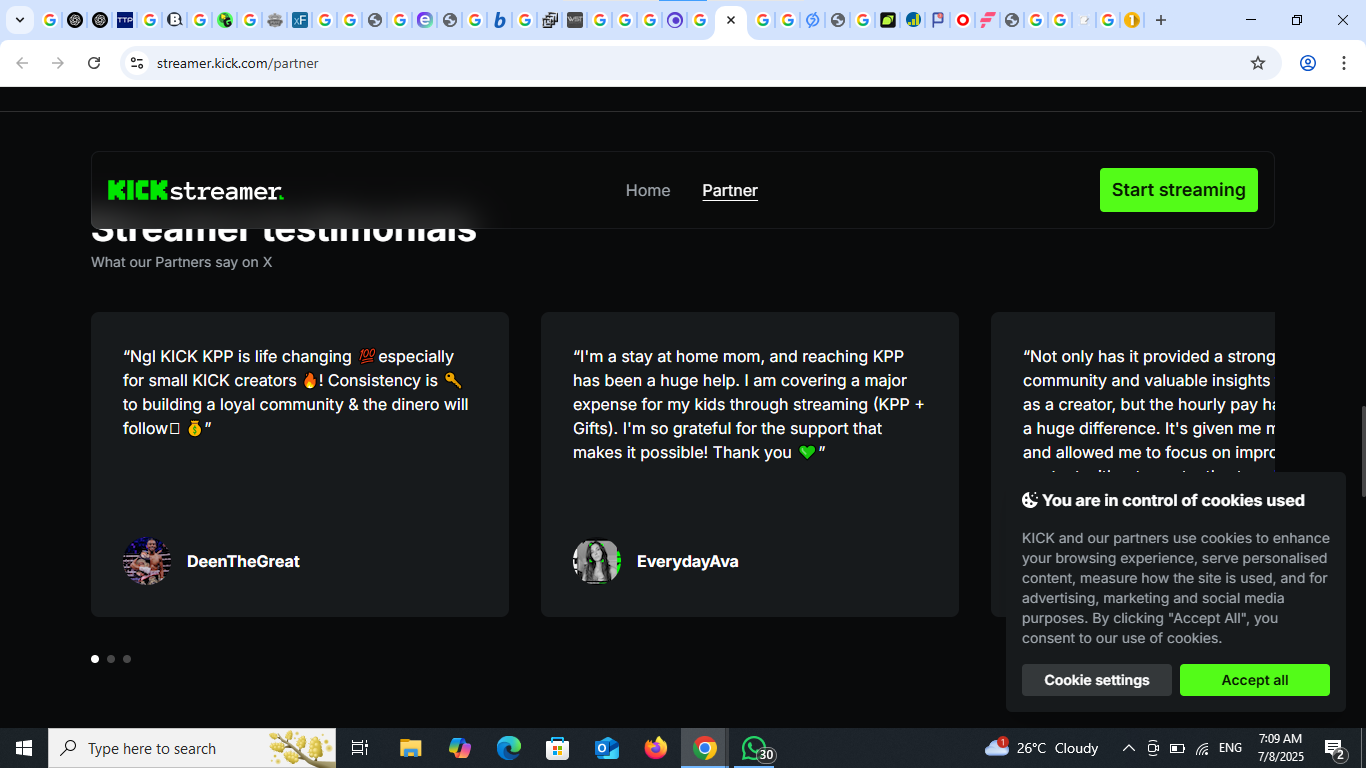Focus the streamer.kick.com/partner address bar
The height and width of the screenshot is (768, 1366).
pyautogui.click(x=700, y=63)
